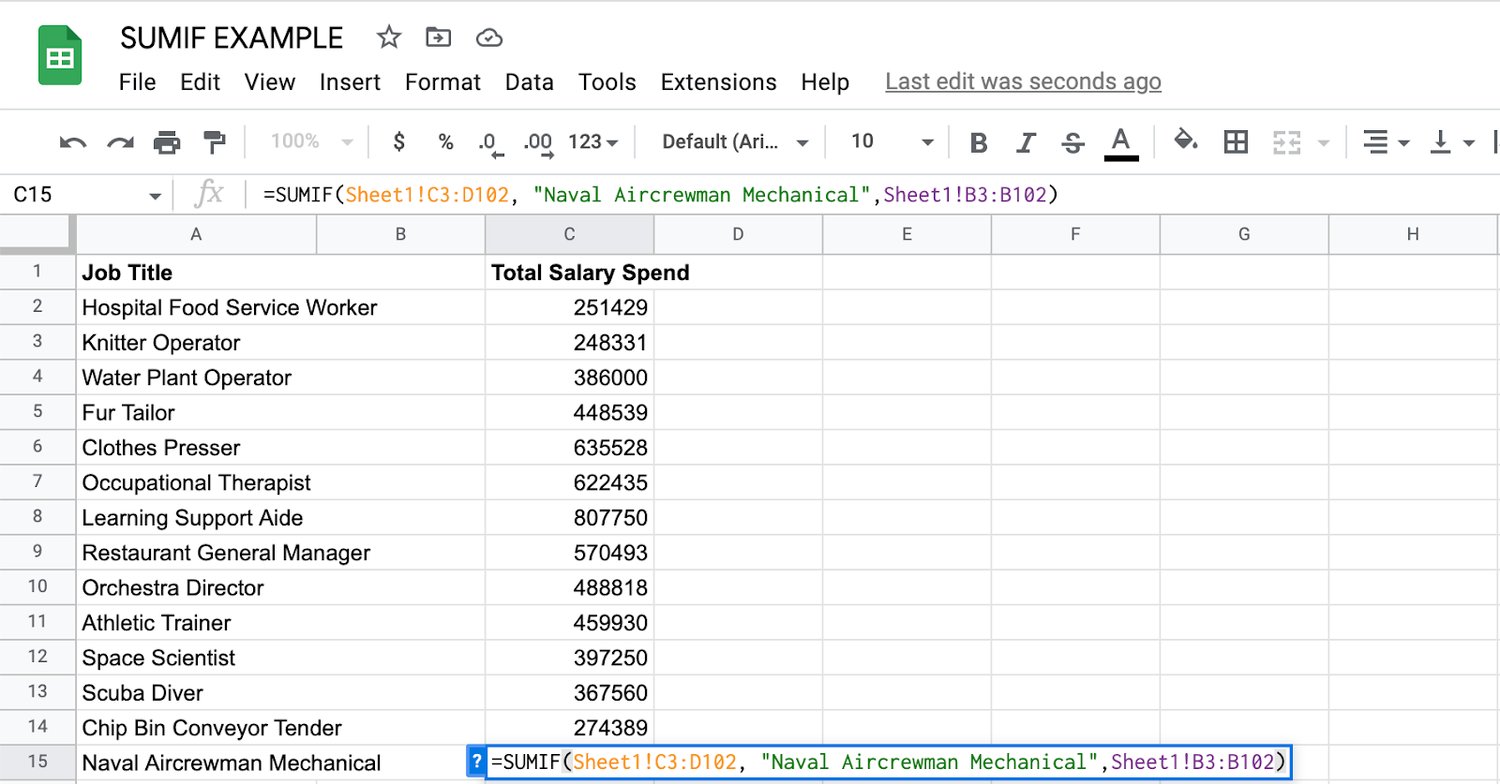Click into the formula bar

(875, 195)
